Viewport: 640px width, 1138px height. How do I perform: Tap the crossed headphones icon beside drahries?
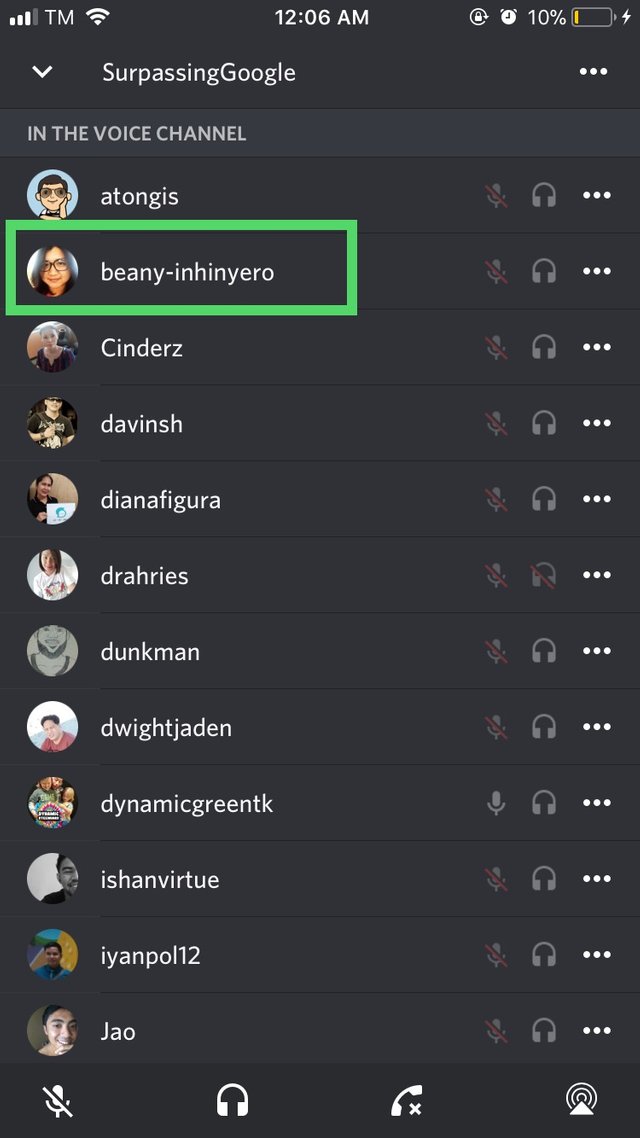tap(543, 576)
